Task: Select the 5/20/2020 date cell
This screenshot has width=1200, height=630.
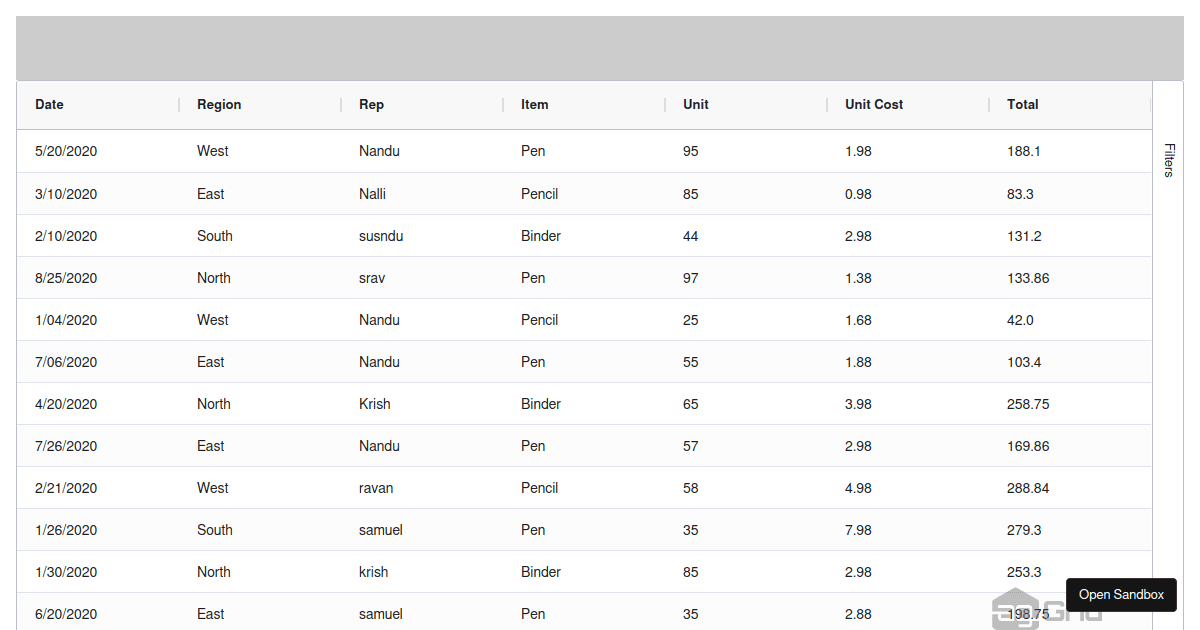Action: point(66,151)
